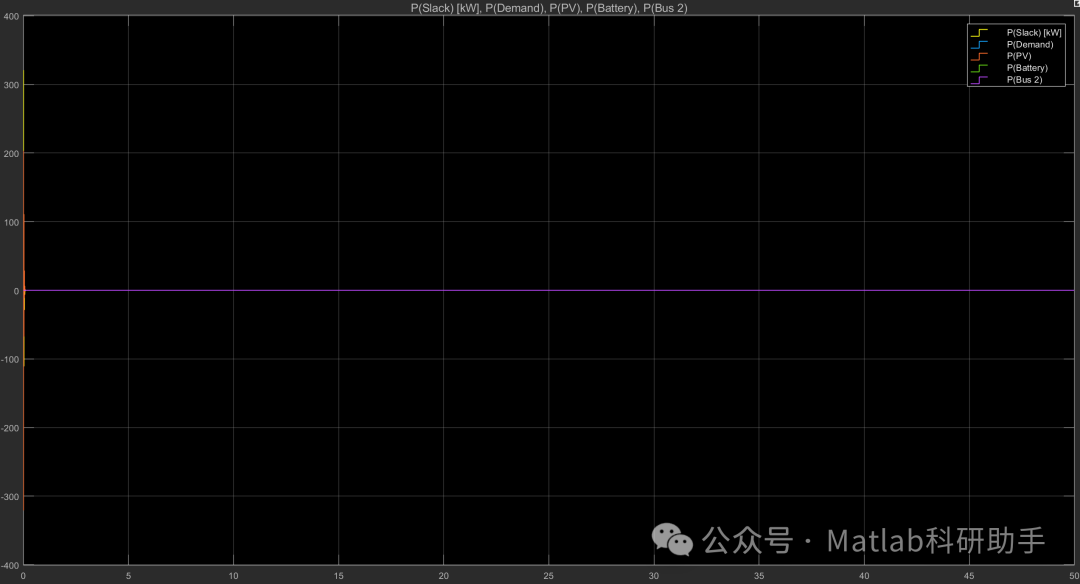Click the 10 label on the time axis

(233, 576)
